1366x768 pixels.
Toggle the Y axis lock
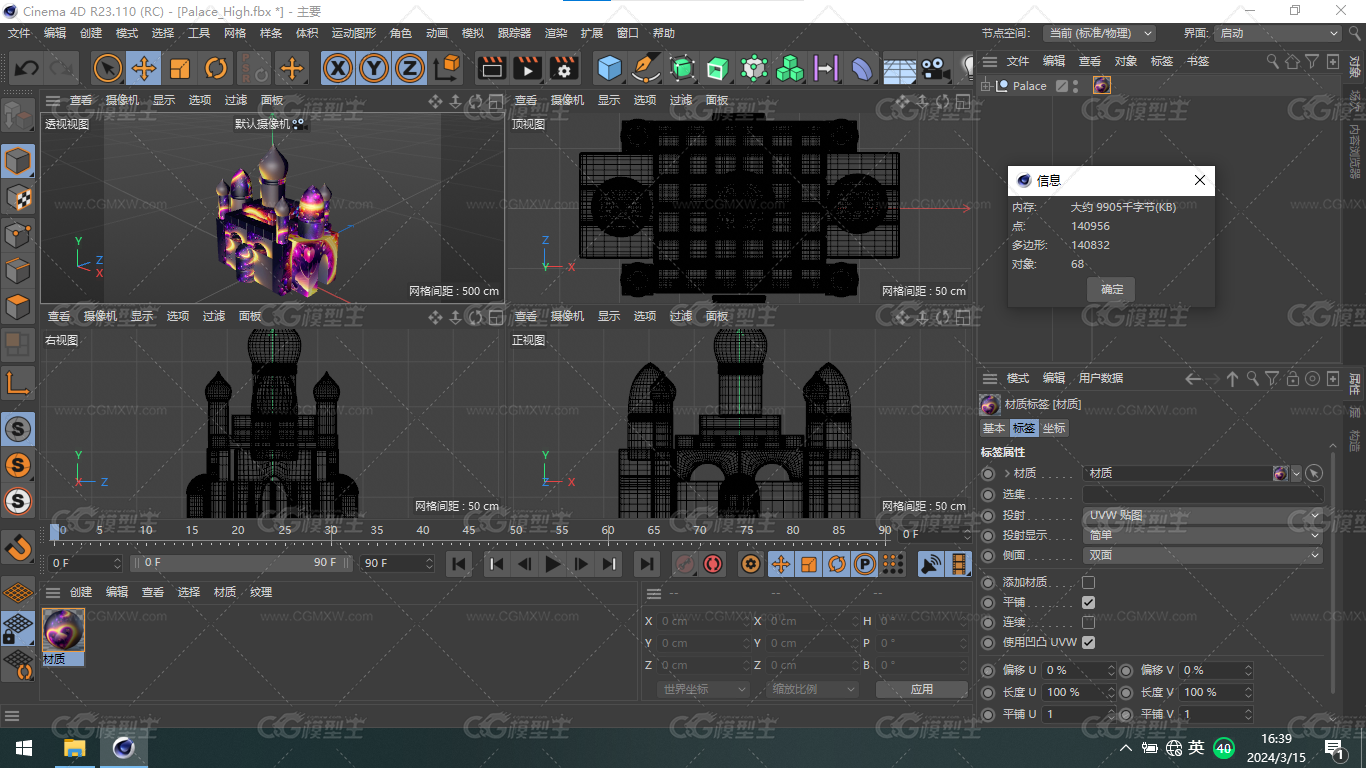374,68
